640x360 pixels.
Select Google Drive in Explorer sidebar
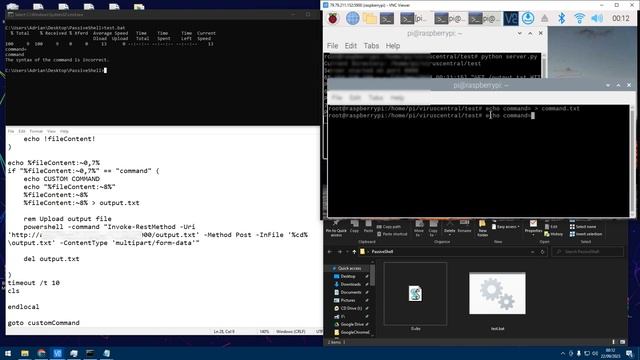pos(352,324)
